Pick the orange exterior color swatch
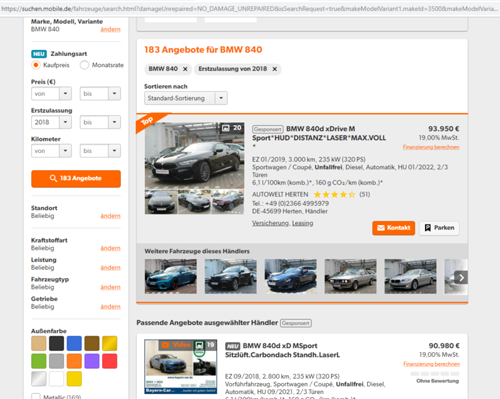 [x=74, y=361]
